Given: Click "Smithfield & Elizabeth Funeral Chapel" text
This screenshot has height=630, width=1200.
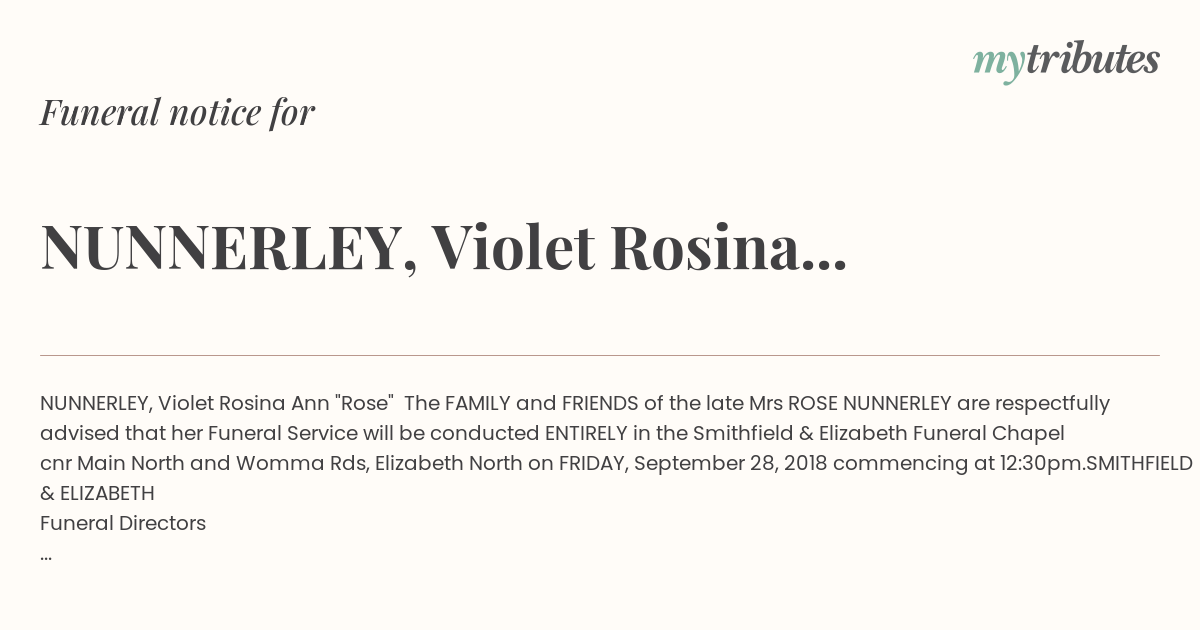Looking at the screenshot, I should pyautogui.click(x=879, y=433).
